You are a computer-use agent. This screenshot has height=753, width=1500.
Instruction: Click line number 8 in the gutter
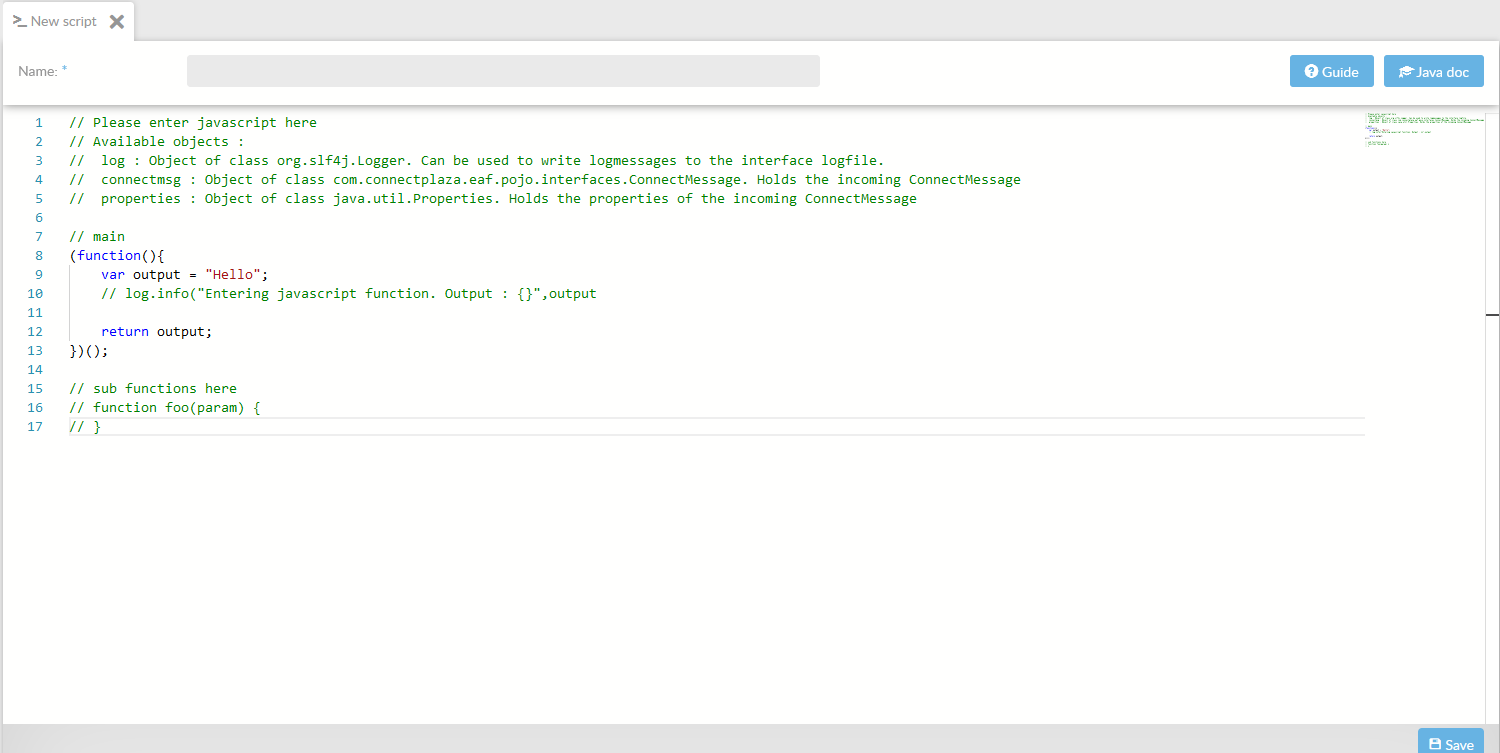38,255
